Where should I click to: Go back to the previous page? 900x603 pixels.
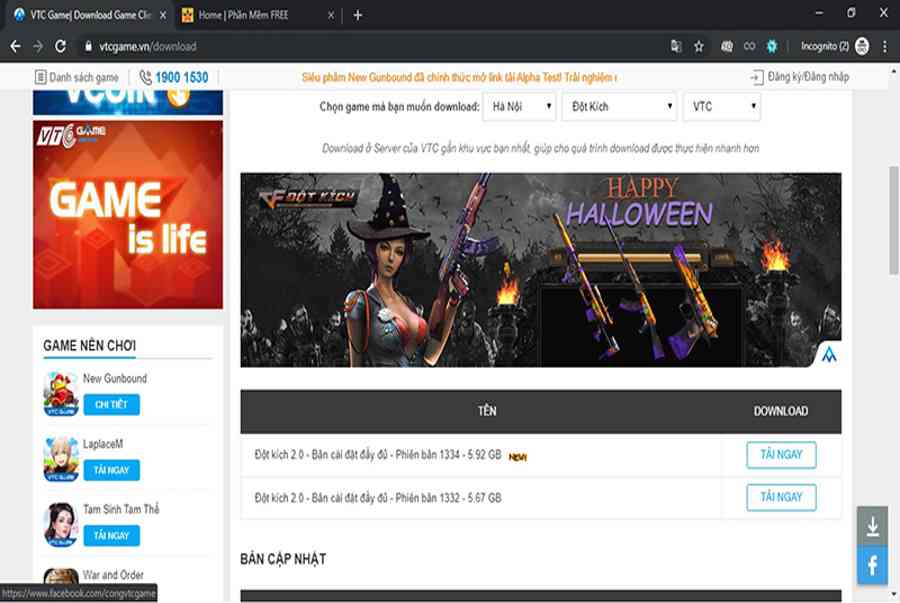(x=15, y=46)
